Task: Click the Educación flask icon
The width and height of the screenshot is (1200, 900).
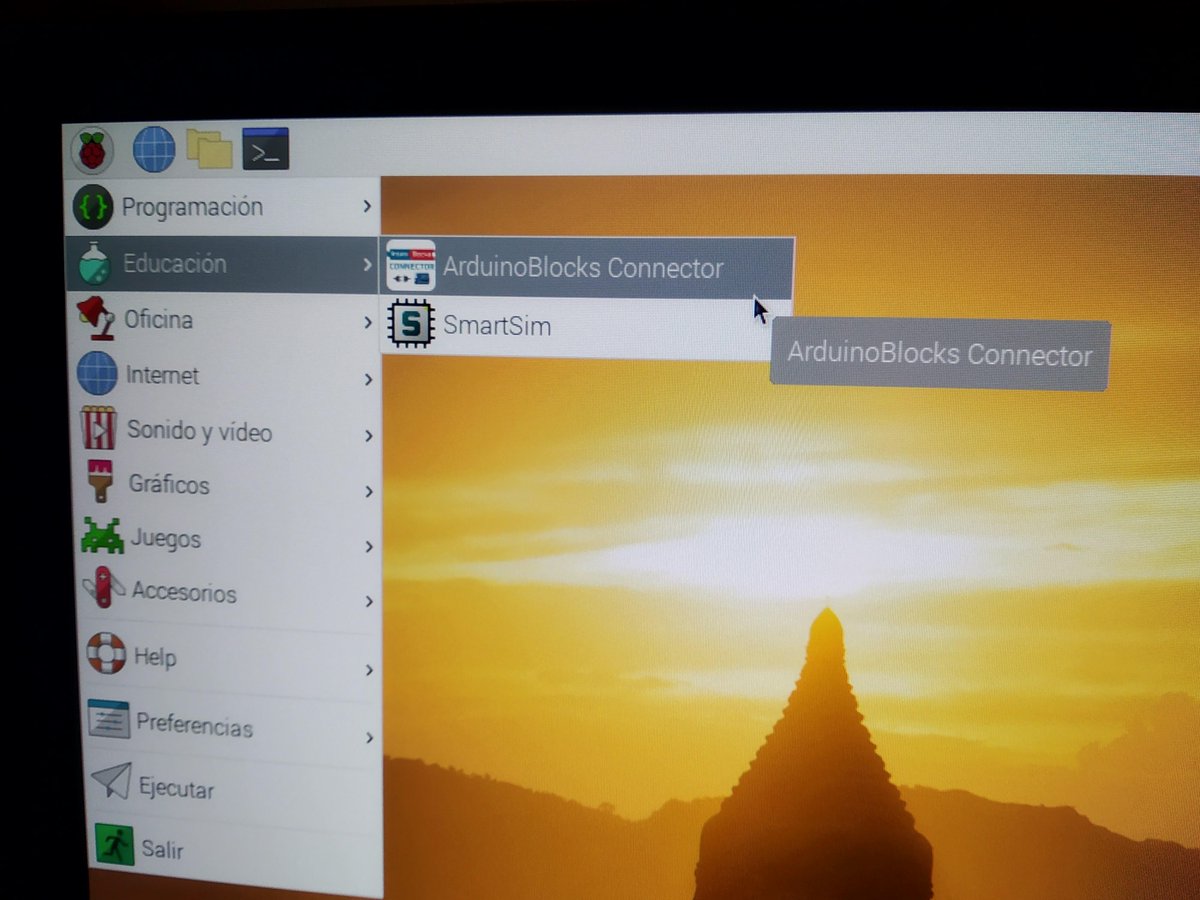Action: point(94,264)
